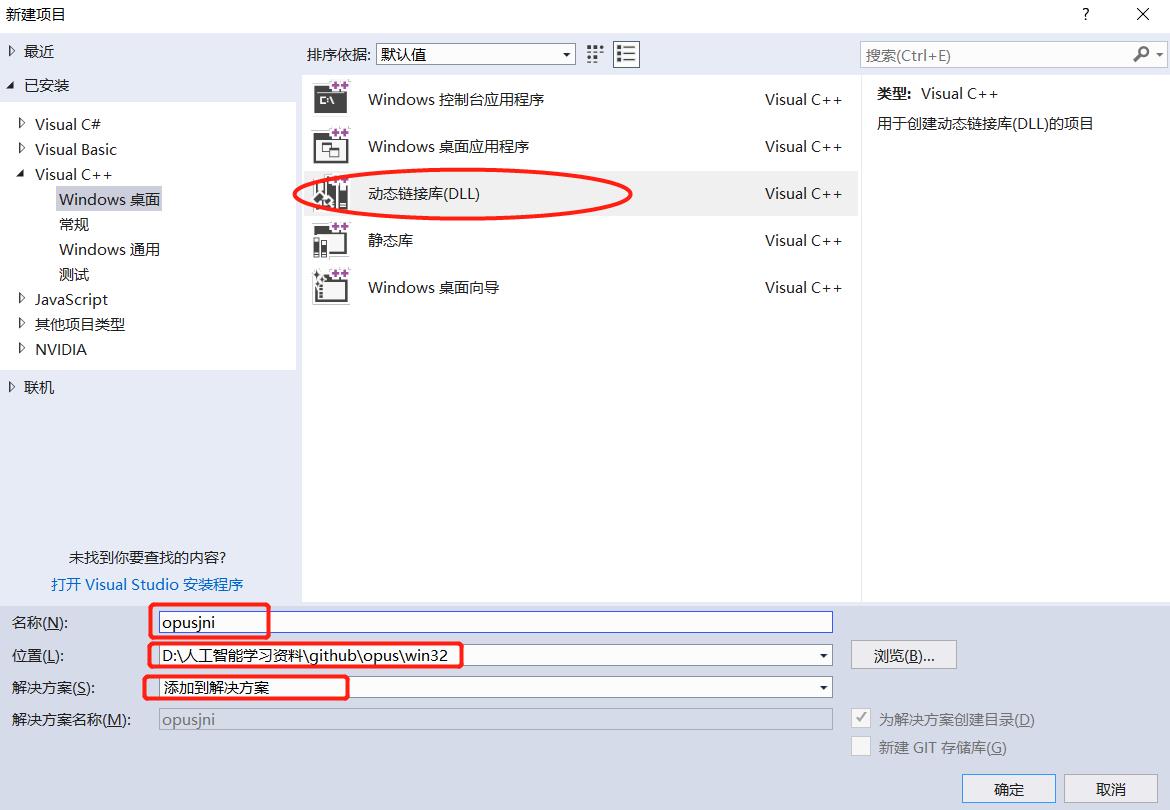Image resolution: width=1170 pixels, height=810 pixels.
Task: Expand the 联机 section
Action: (11, 387)
